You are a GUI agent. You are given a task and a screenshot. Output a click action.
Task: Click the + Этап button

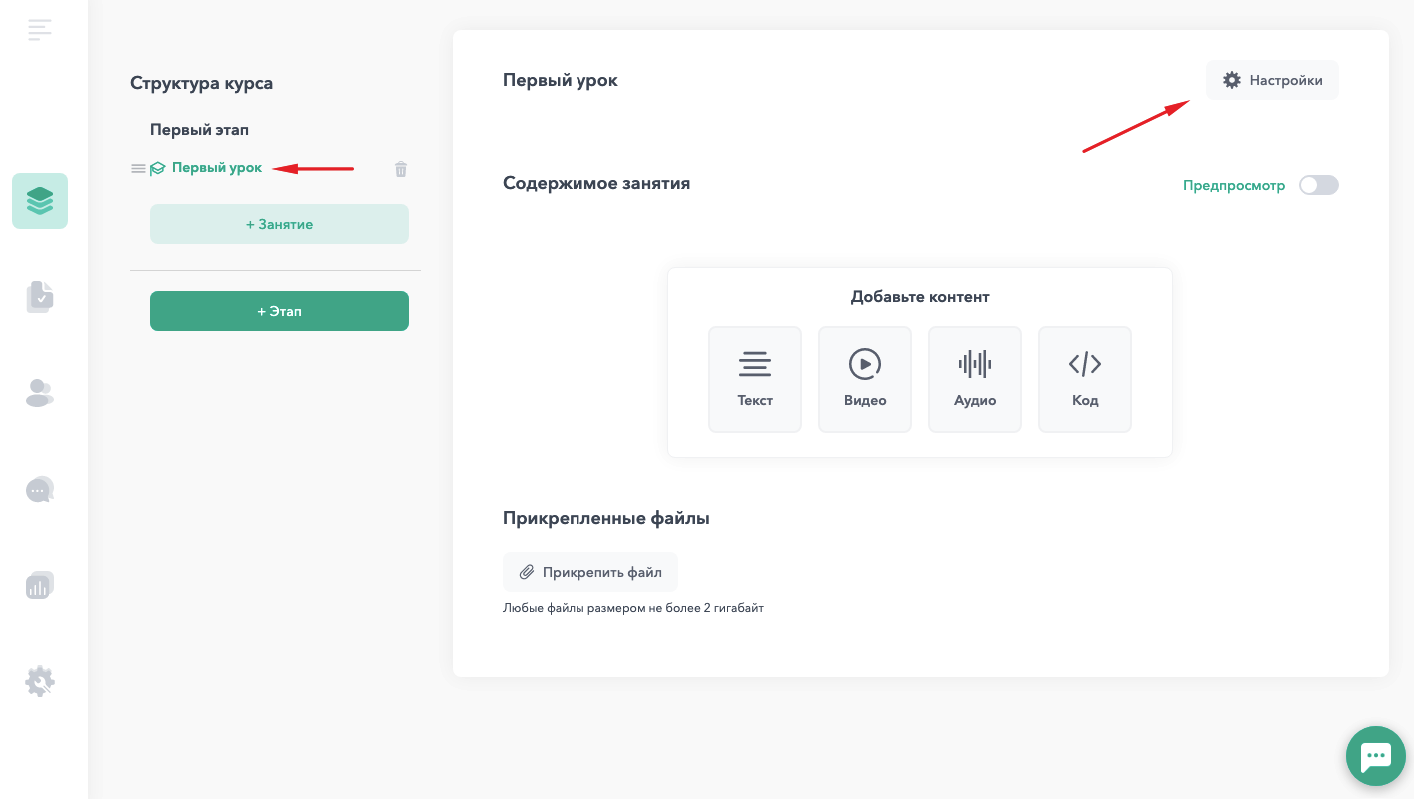pos(279,311)
